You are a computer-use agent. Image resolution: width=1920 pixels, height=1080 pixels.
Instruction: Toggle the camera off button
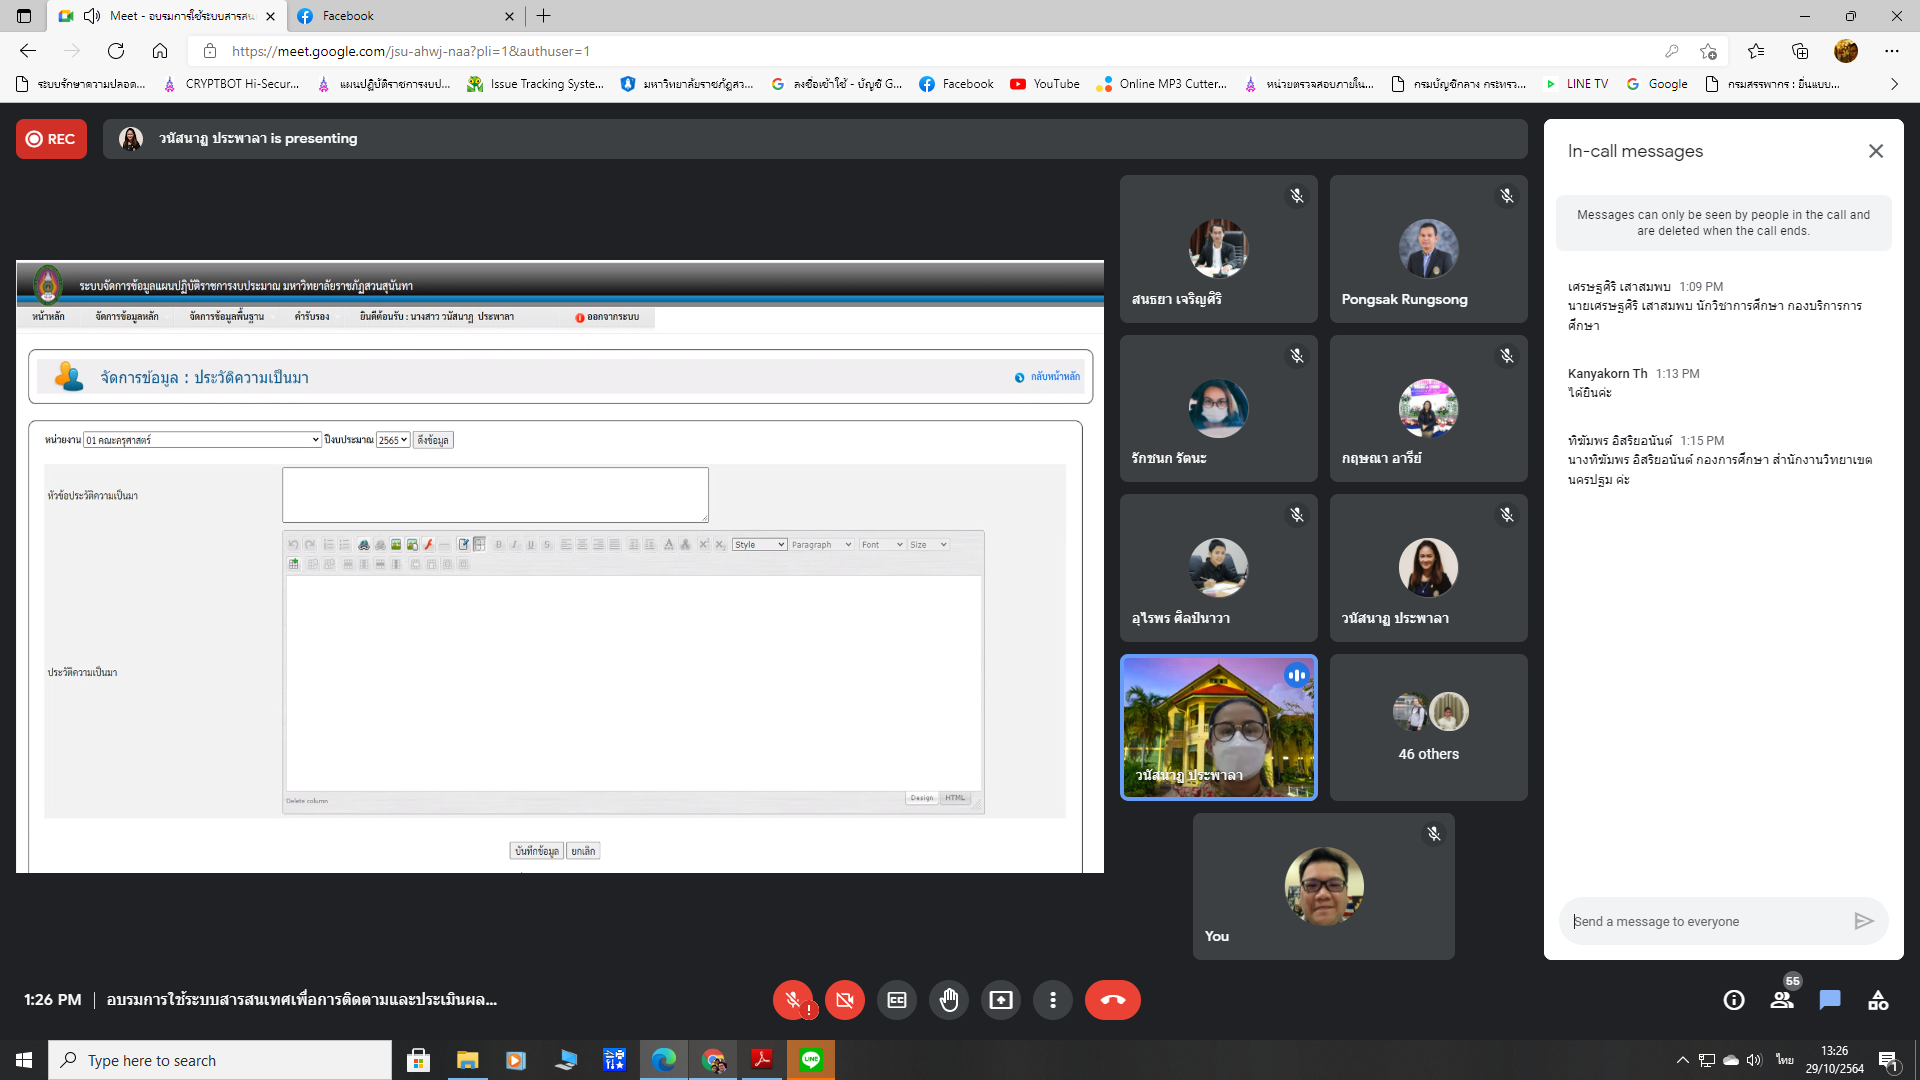tap(845, 1000)
